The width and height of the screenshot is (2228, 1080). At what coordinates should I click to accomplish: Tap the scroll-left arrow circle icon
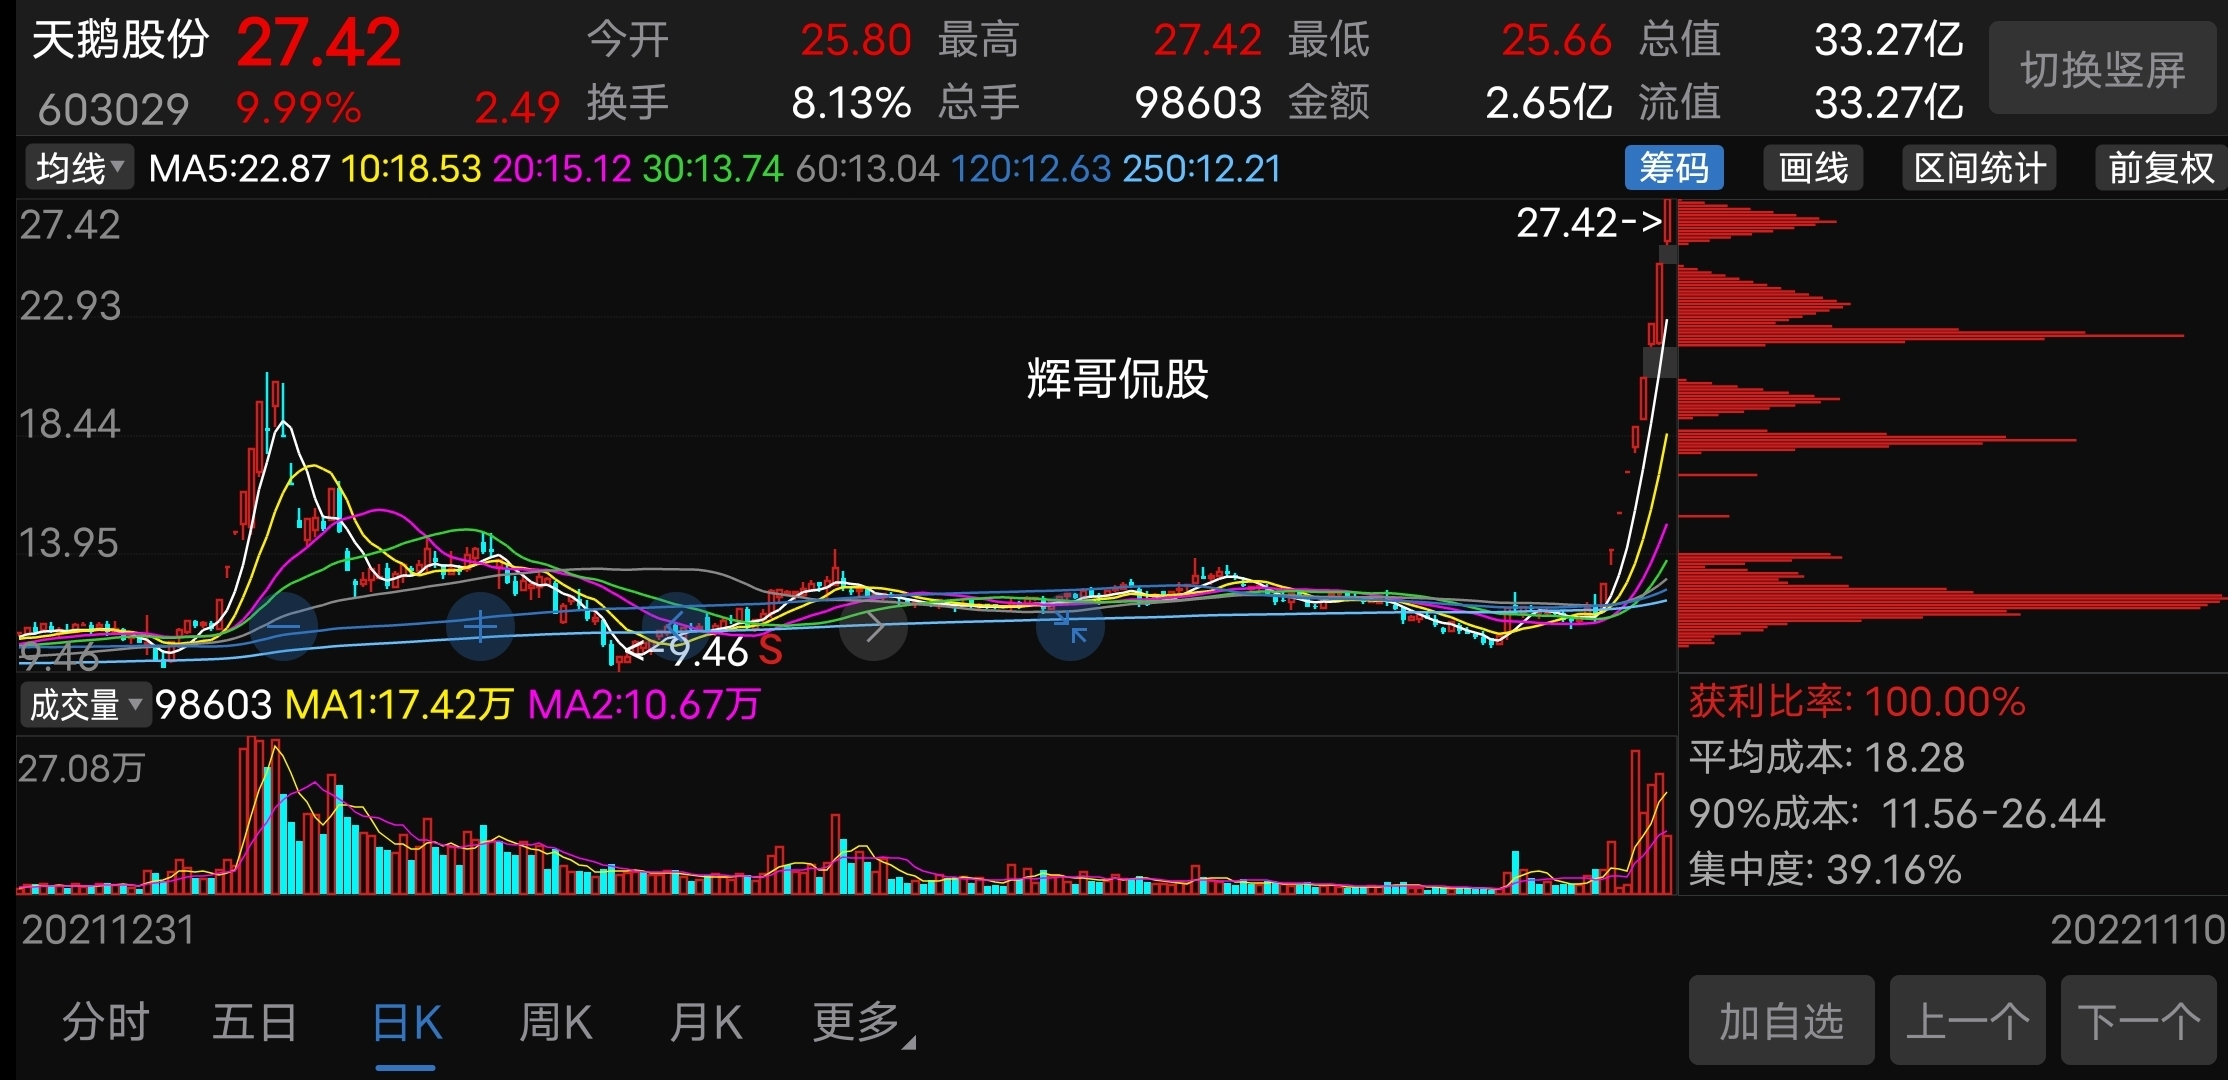676,627
